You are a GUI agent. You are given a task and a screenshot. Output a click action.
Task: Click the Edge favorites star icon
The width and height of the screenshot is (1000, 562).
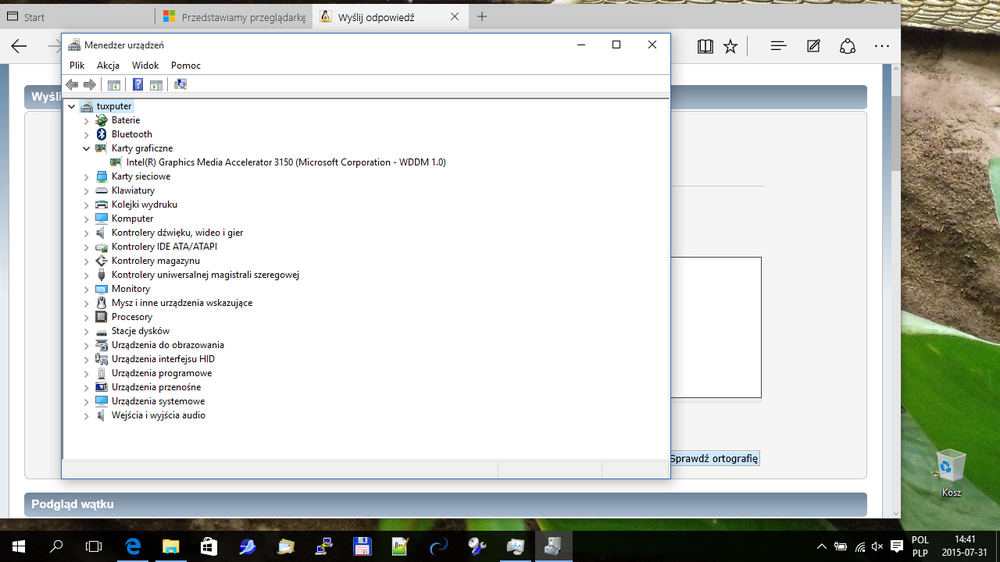coord(730,46)
